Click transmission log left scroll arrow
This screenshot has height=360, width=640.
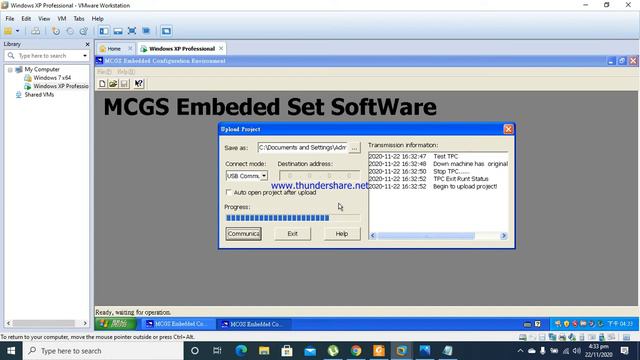tap(372, 236)
